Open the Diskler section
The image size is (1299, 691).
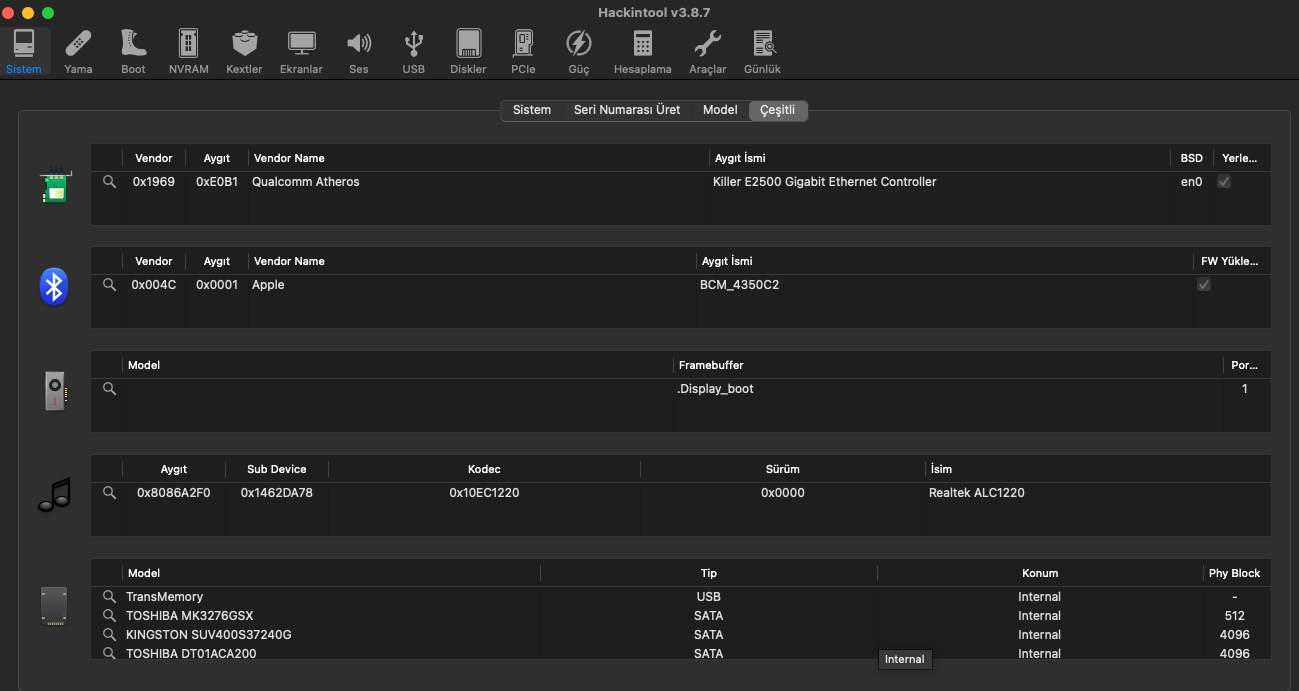point(468,51)
